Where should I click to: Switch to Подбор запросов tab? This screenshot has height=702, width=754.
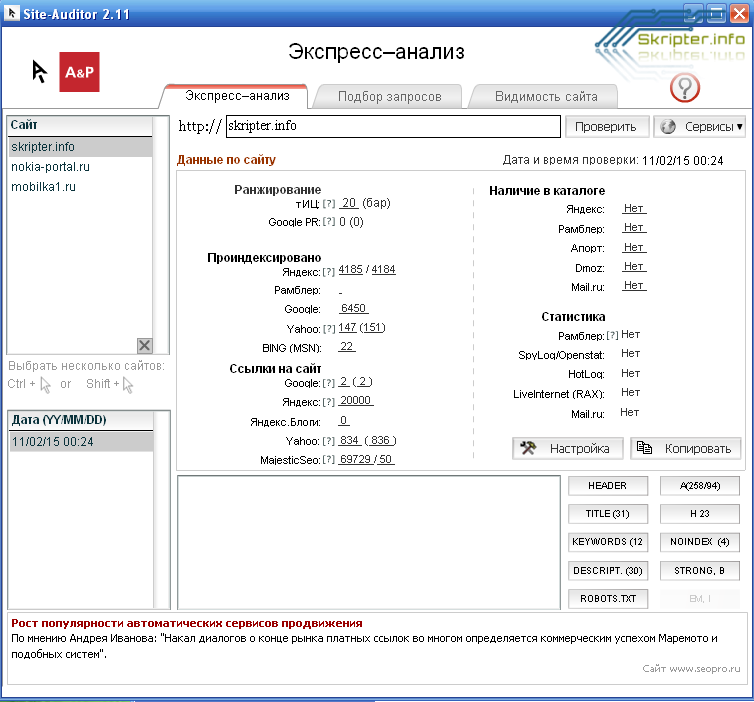(390, 97)
